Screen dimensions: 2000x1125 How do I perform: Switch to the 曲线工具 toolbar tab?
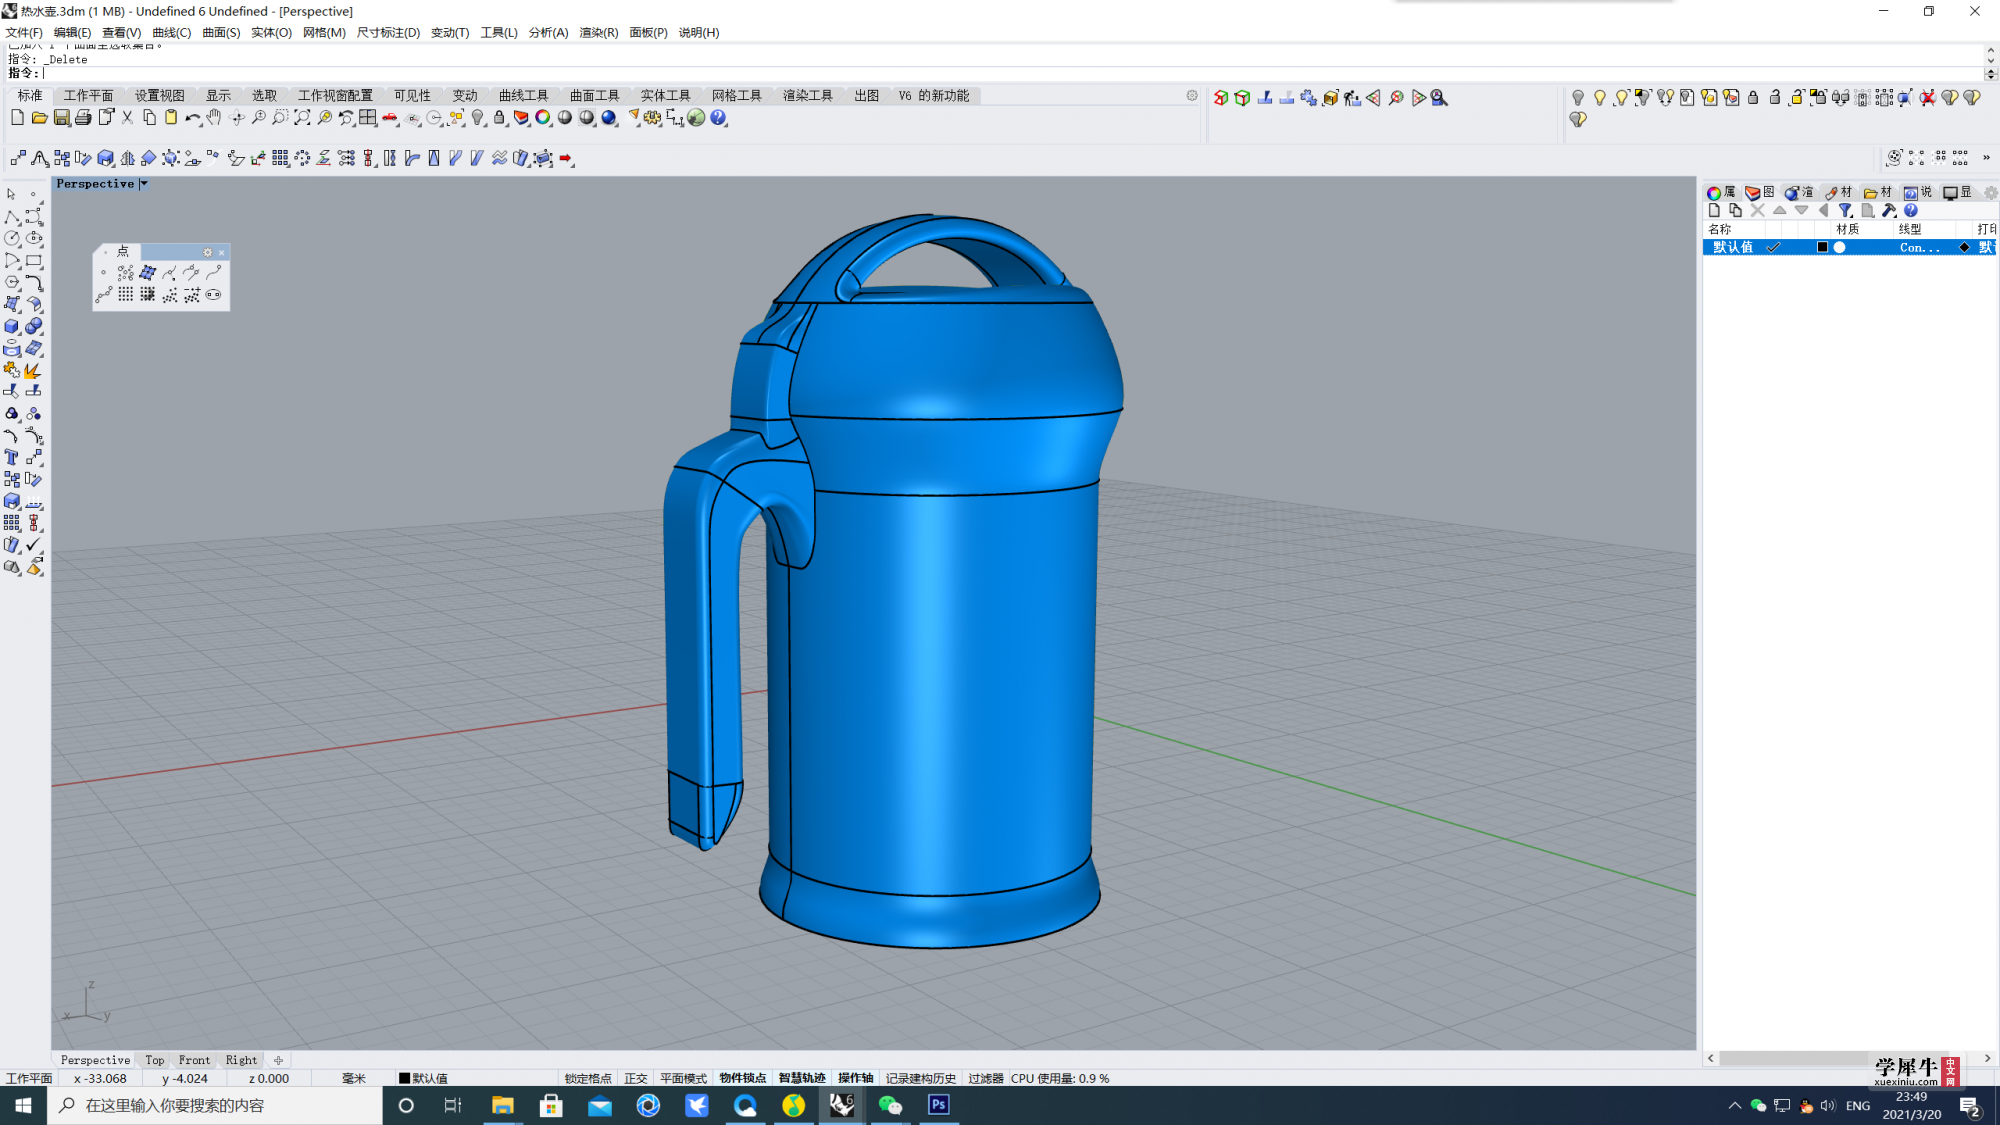(523, 96)
